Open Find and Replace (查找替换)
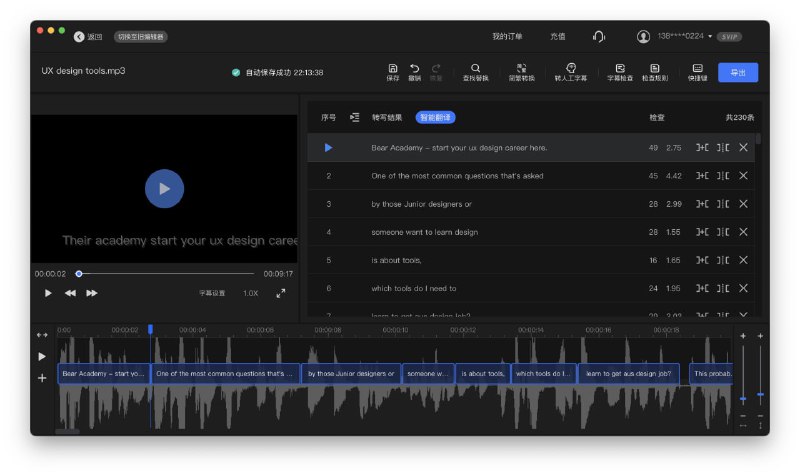The image size is (800, 476). (475, 71)
